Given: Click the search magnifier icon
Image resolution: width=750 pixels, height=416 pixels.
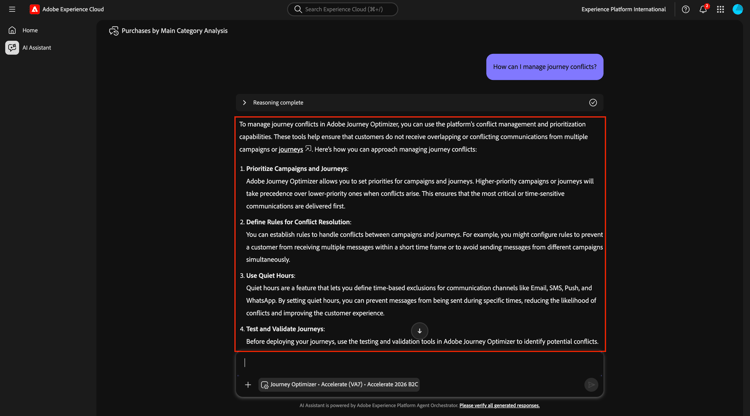Looking at the screenshot, I should point(298,9).
